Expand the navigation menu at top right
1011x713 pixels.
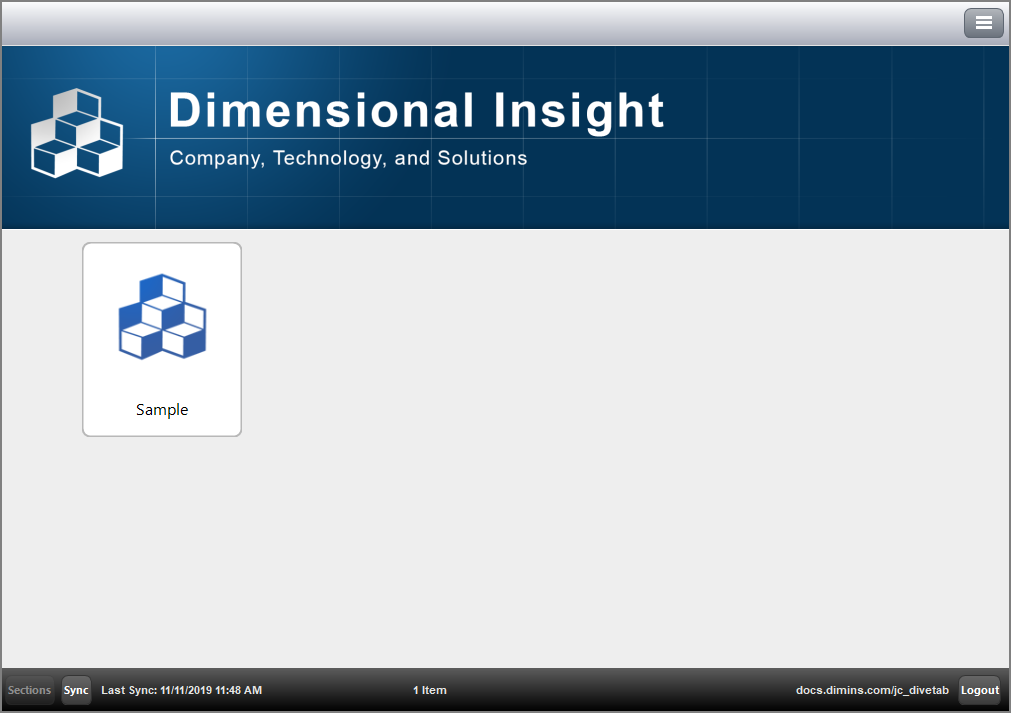(x=983, y=22)
